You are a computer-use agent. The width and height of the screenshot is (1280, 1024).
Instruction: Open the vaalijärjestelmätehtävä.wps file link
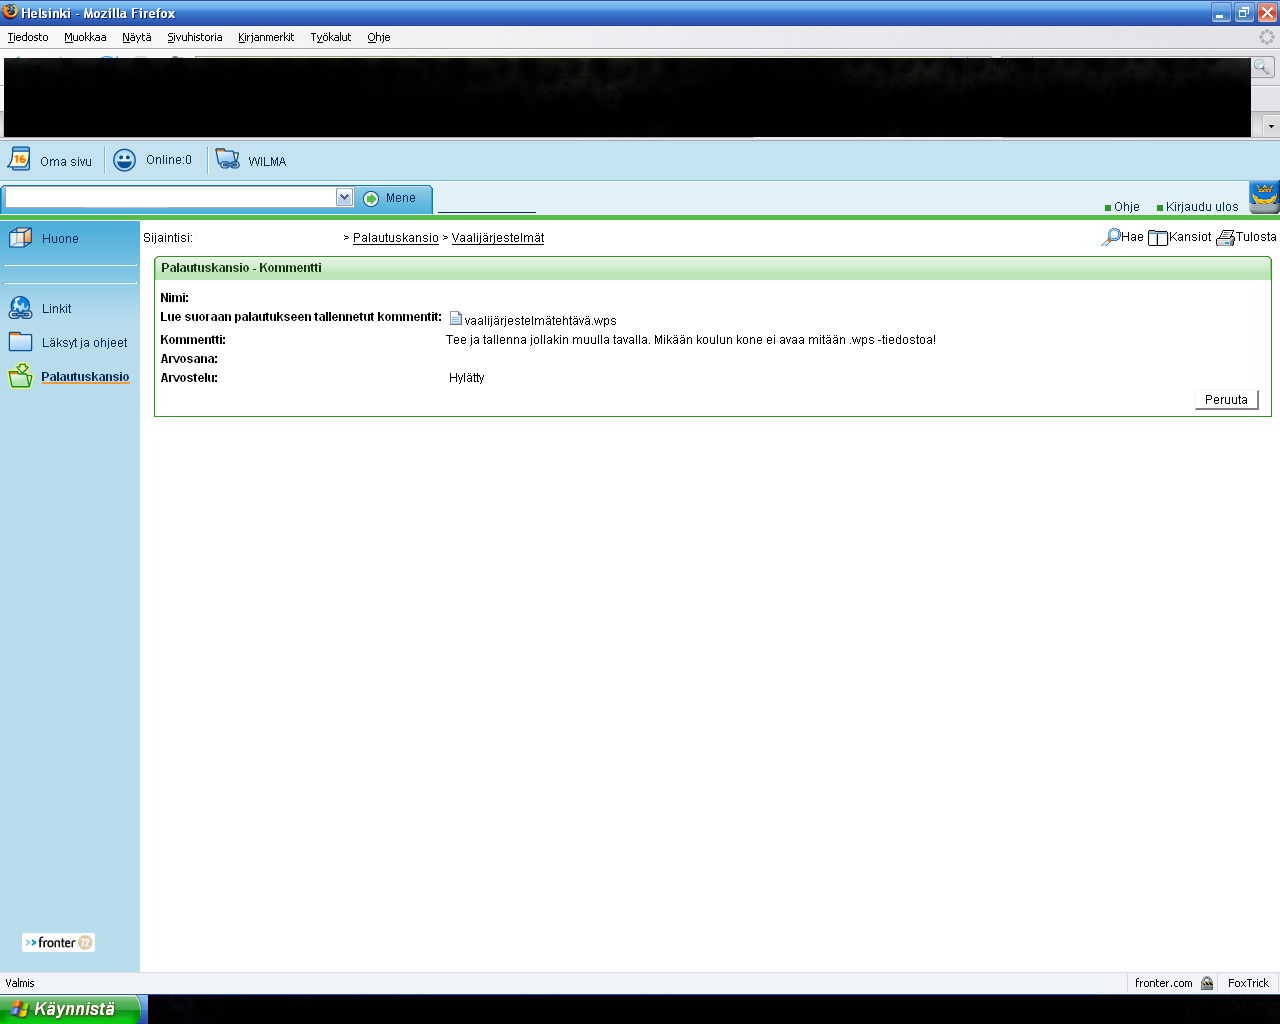coord(540,321)
